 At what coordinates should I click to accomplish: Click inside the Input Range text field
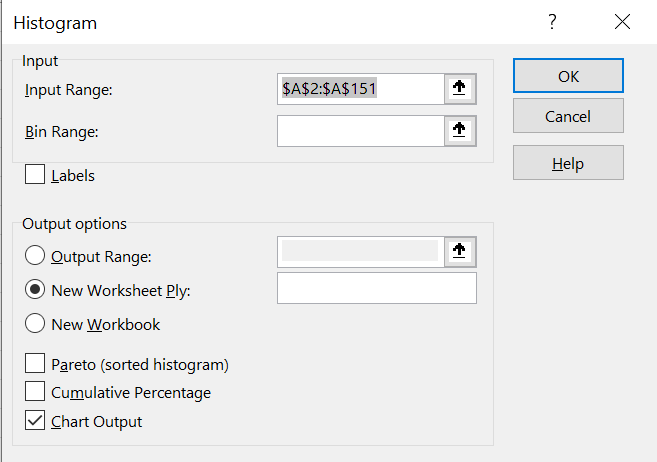point(360,88)
